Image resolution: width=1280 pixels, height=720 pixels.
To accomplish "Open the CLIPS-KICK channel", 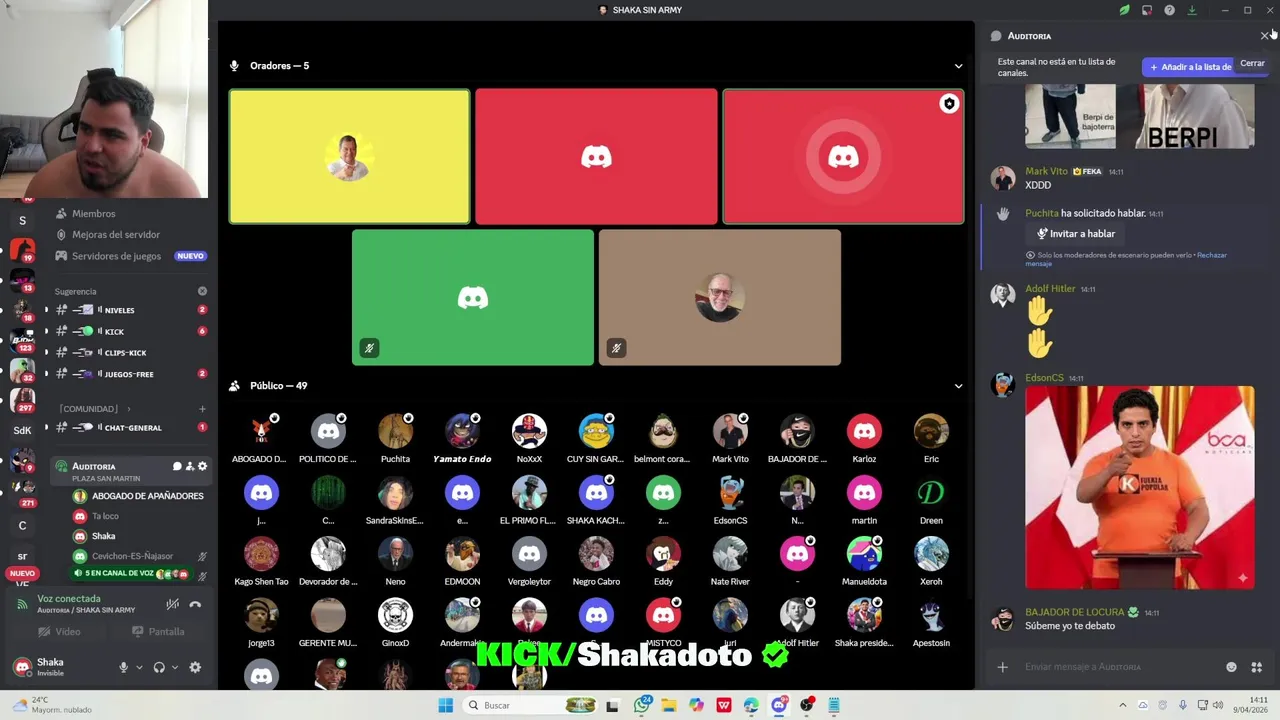I will [x=130, y=352].
